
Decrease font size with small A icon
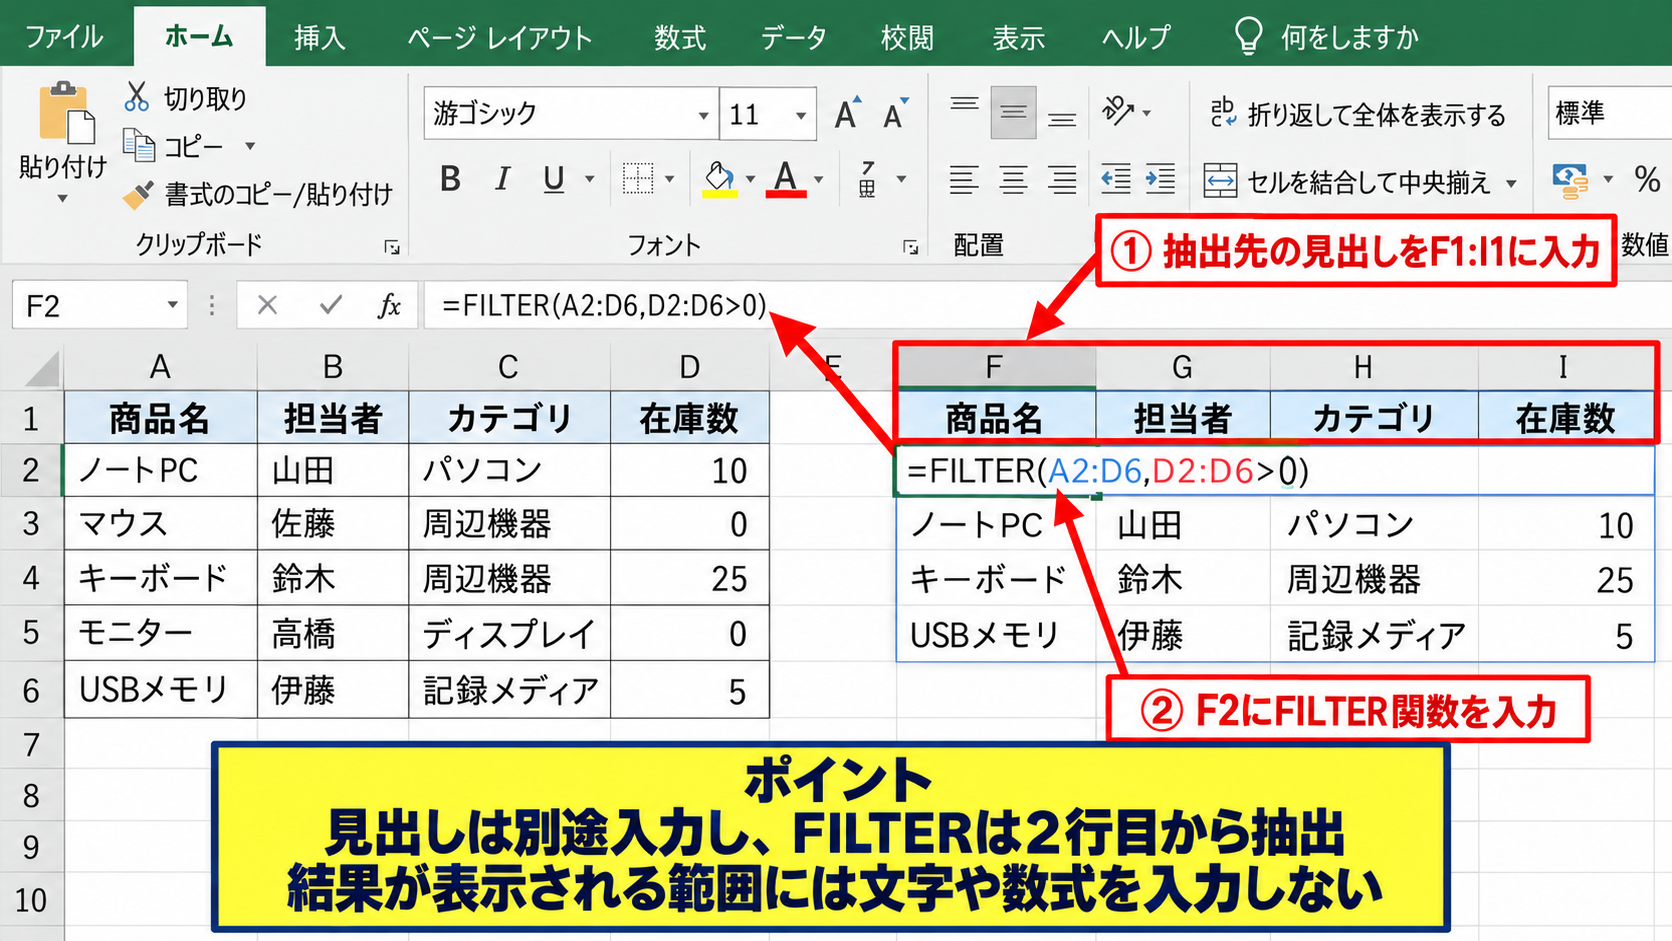(x=896, y=114)
